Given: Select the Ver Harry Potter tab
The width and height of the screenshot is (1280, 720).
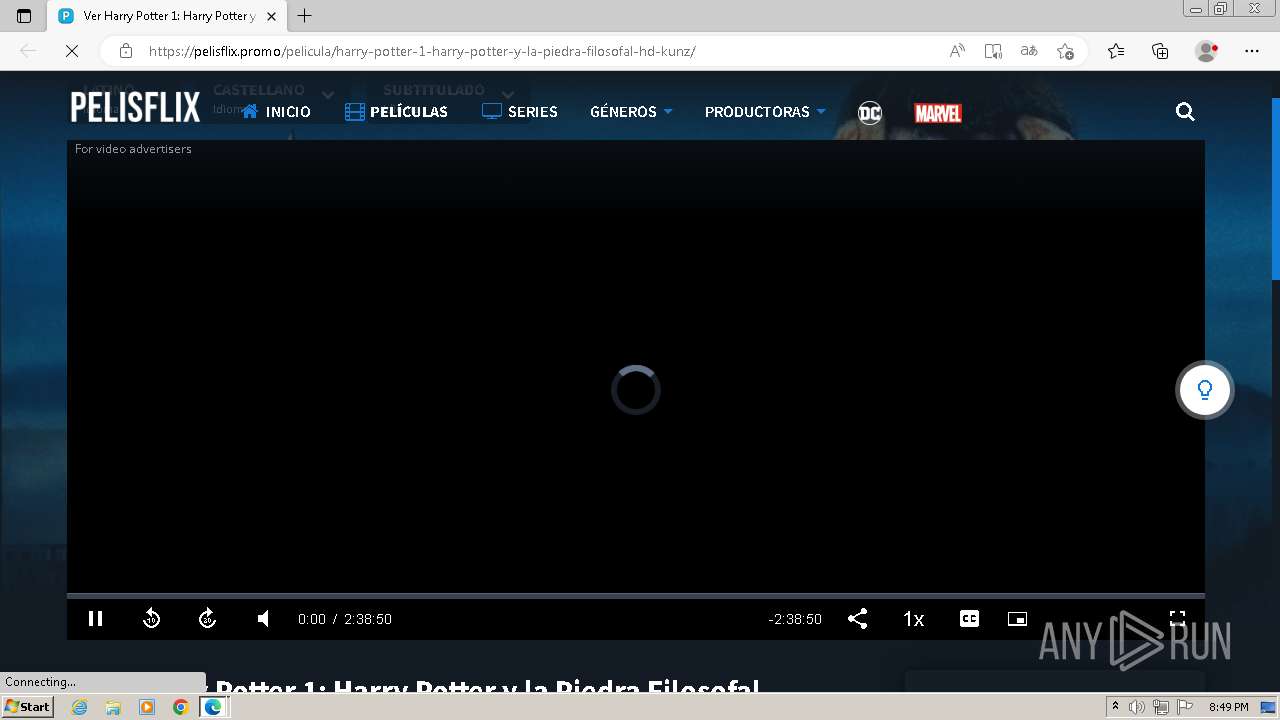Looking at the screenshot, I should (166, 16).
